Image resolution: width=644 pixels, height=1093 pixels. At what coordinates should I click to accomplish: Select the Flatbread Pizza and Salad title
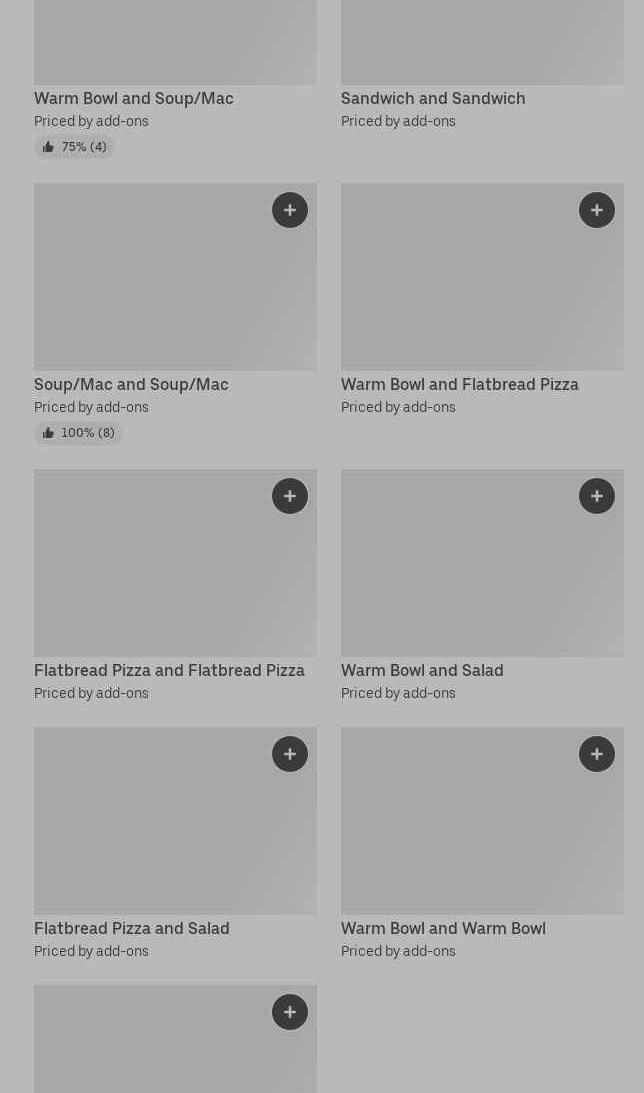[132, 928]
